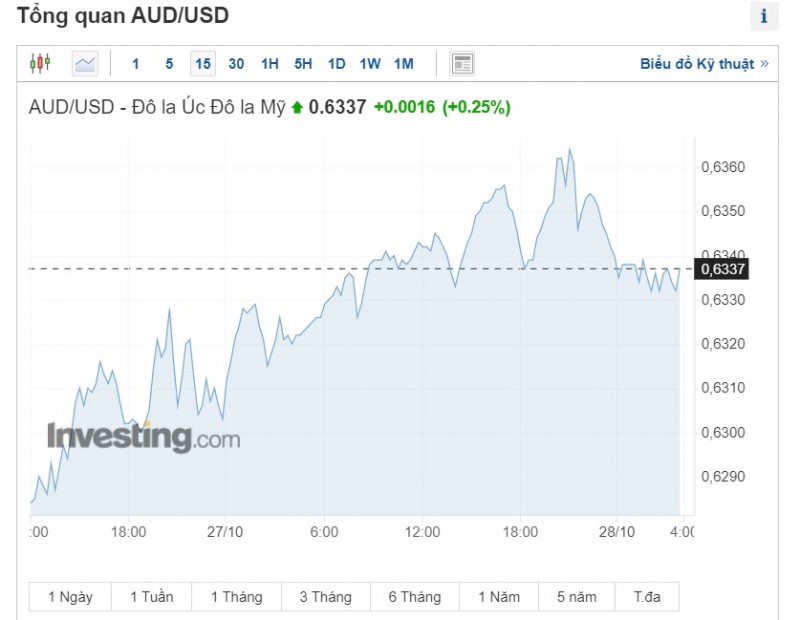This screenshot has width=800, height=620.
Task: Switch to candlestick chart type
Action: coord(40,64)
